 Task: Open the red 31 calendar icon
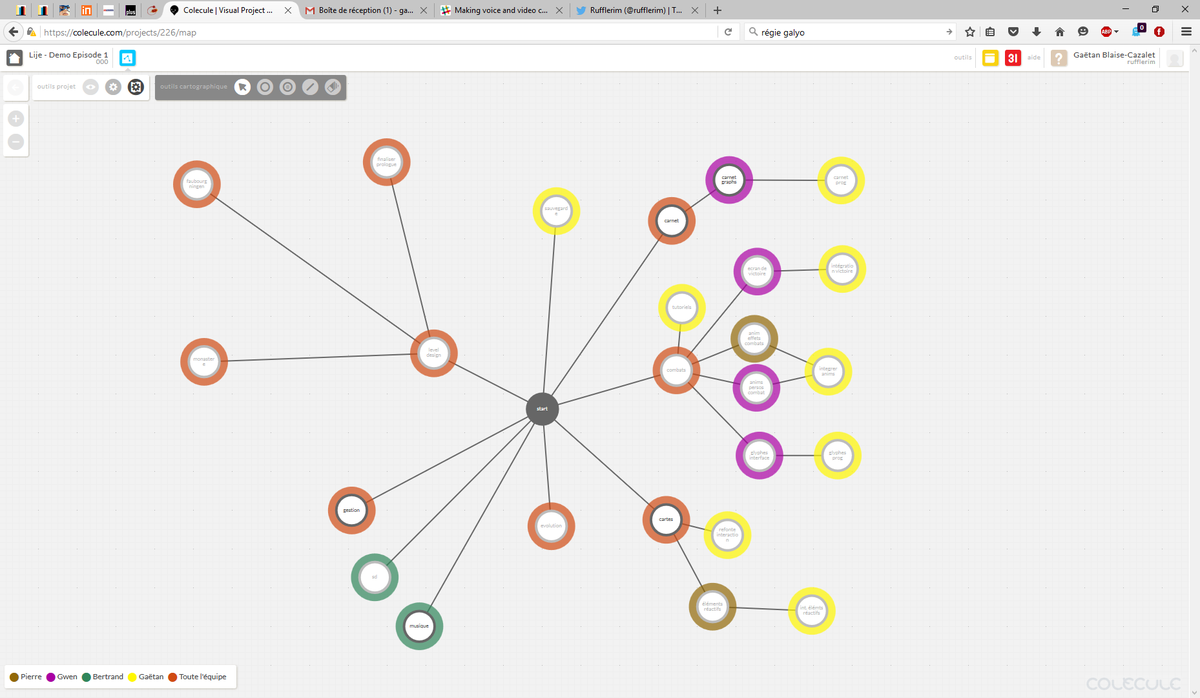click(x=1012, y=58)
